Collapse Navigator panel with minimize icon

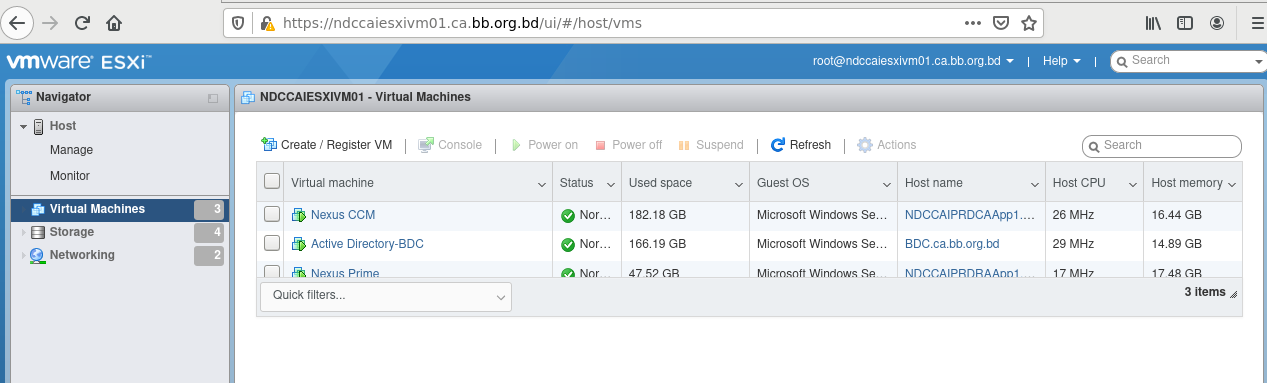click(213, 98)
